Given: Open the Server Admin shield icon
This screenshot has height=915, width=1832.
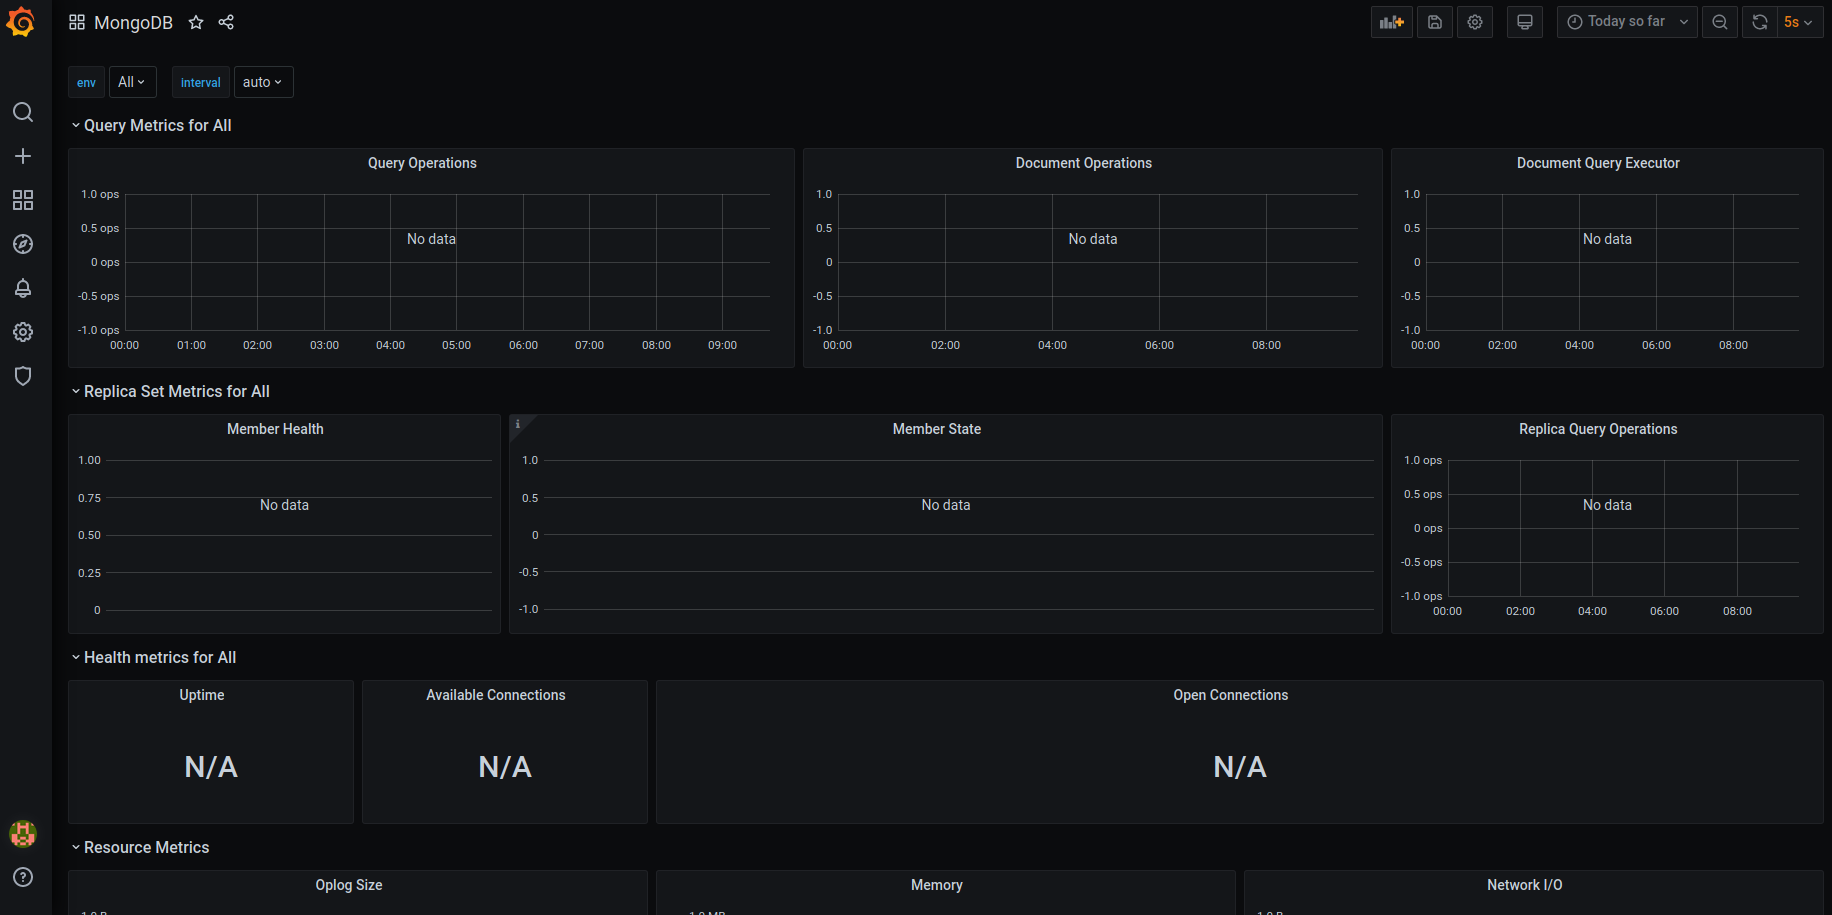Looking at the screenshot, I should point(23,376).
